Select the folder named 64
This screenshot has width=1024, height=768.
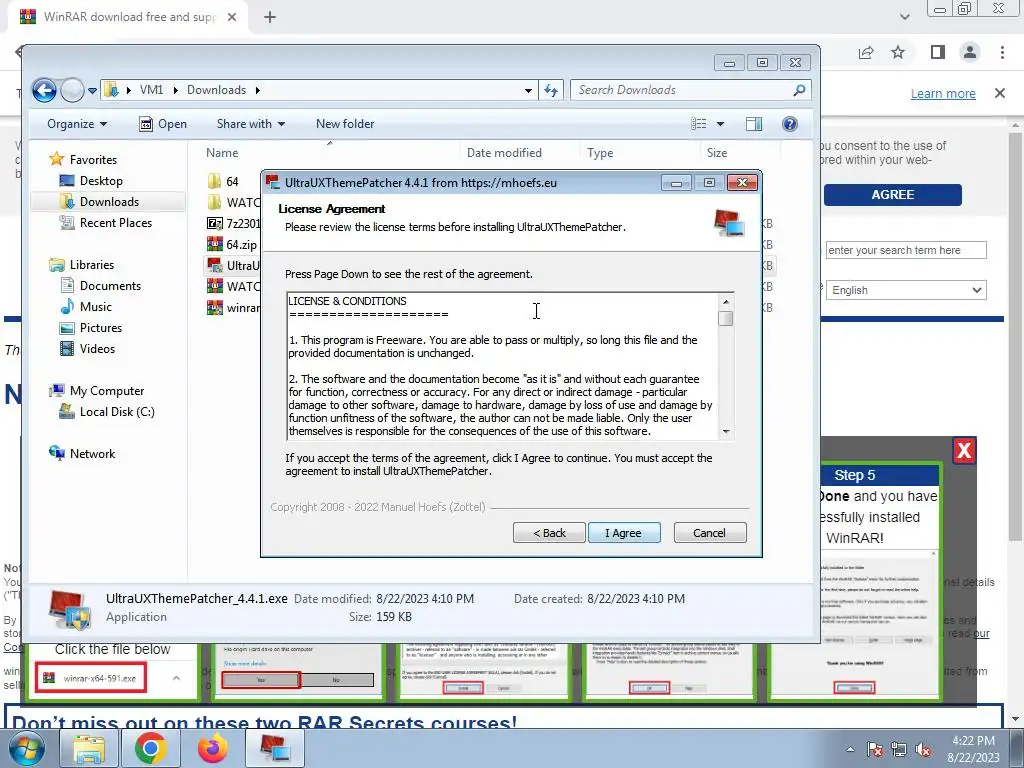(x=223, y=182)
